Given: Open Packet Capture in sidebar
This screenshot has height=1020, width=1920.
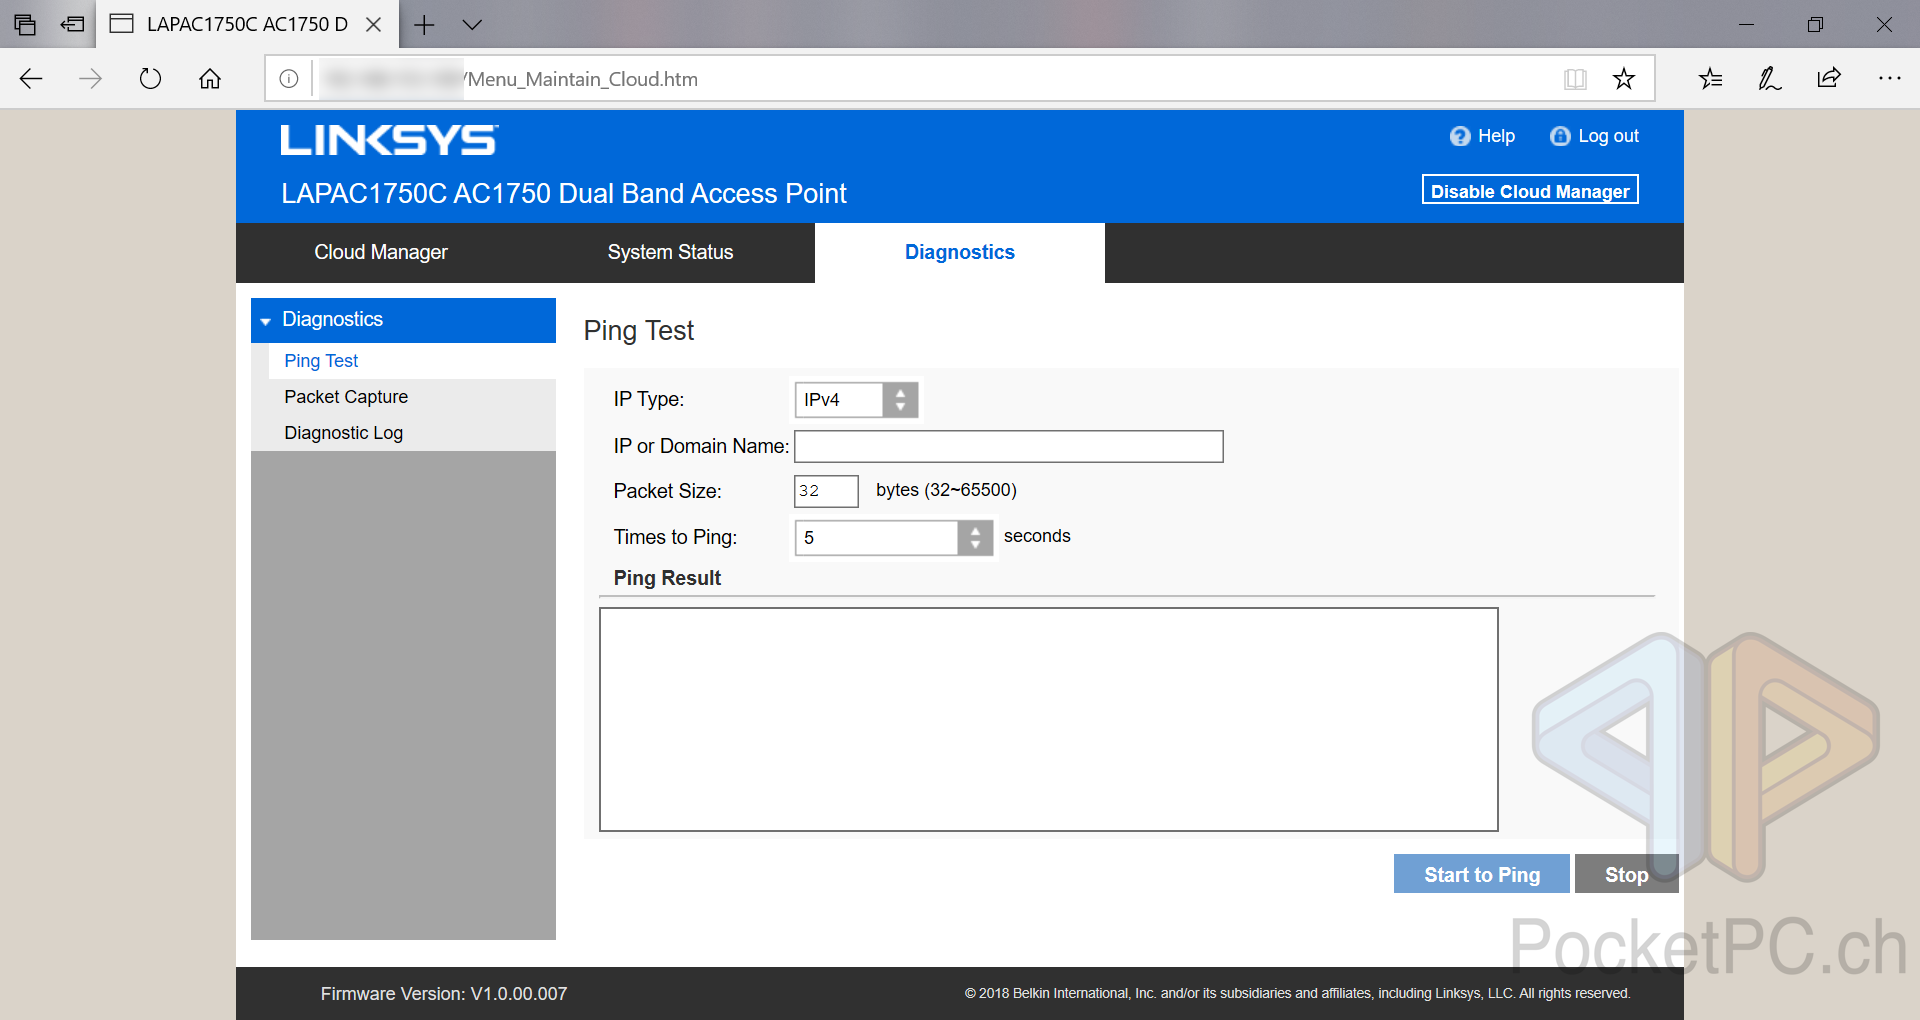Looking at the screenshot, I should tap(346, 397).
